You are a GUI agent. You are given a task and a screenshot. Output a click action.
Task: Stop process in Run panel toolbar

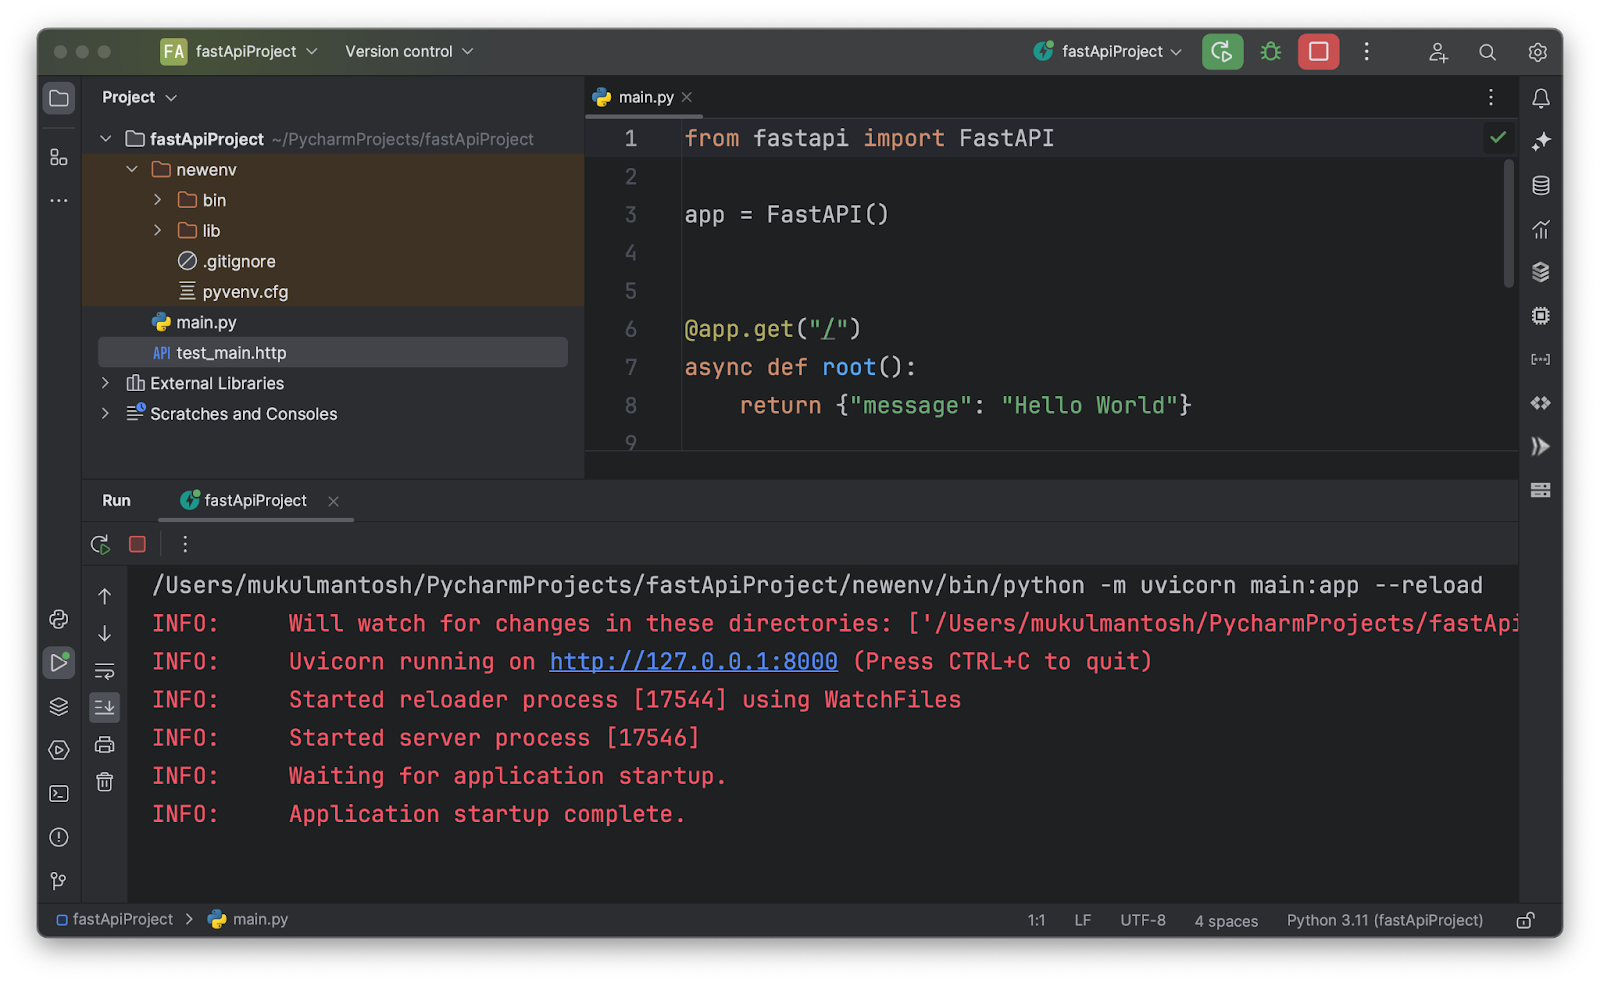(x=137, y=544)
